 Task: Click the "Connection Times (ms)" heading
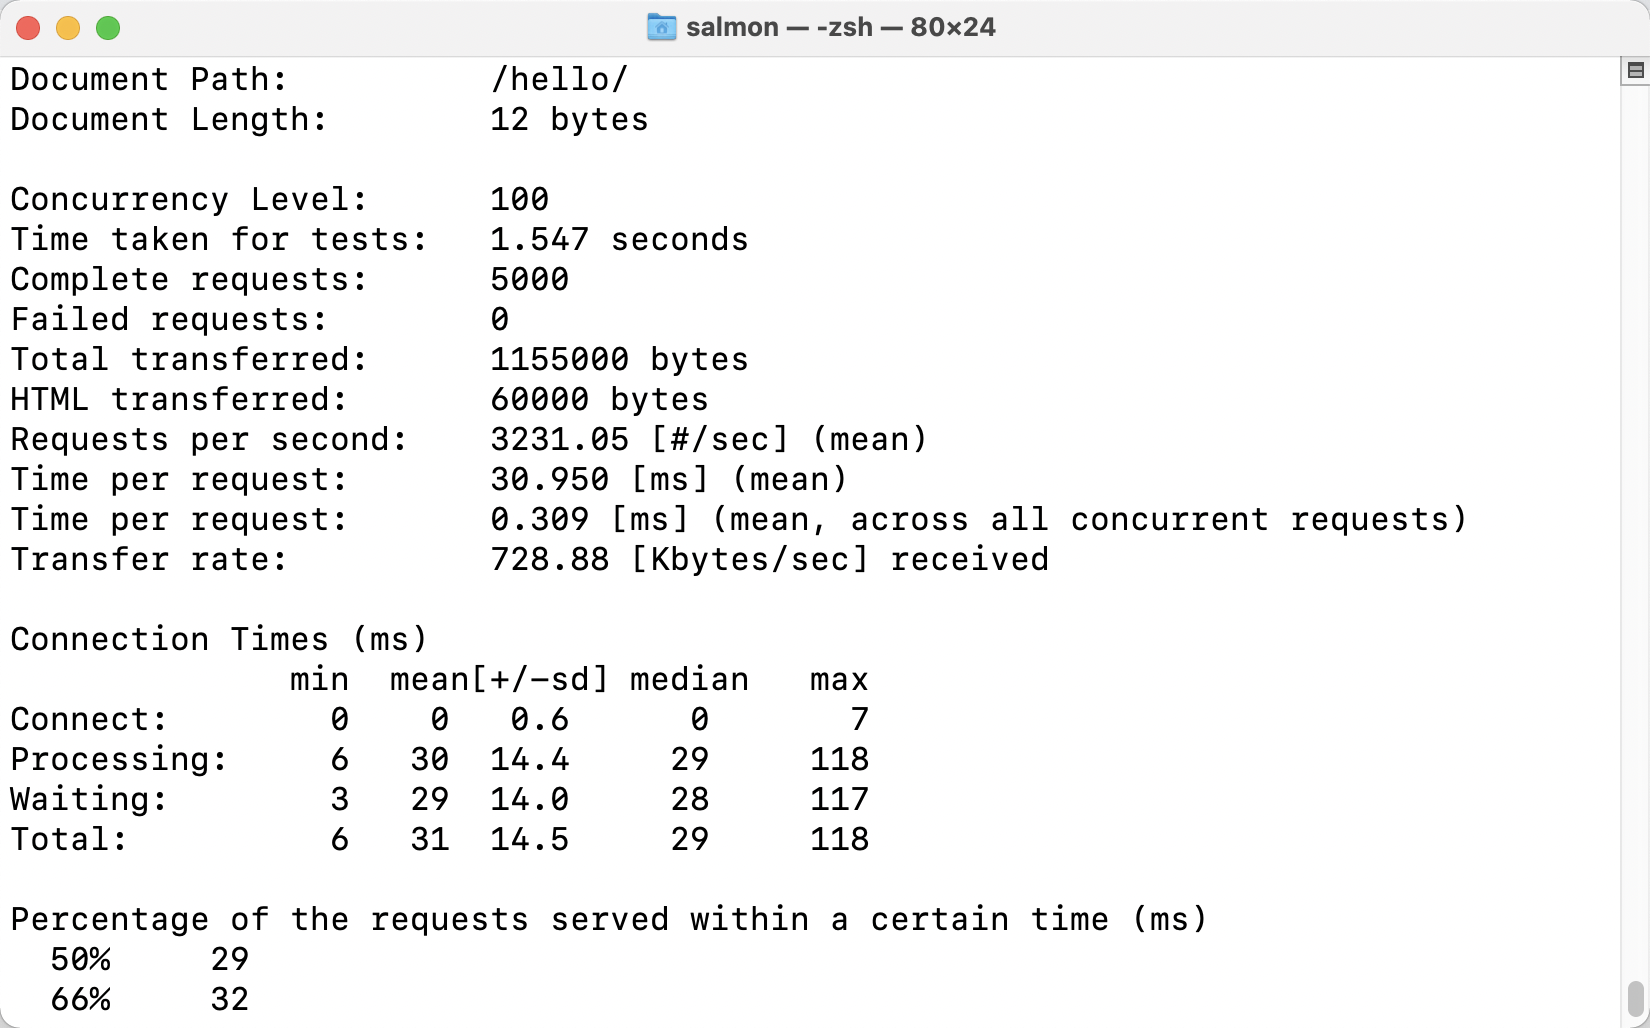pos(219,639)
